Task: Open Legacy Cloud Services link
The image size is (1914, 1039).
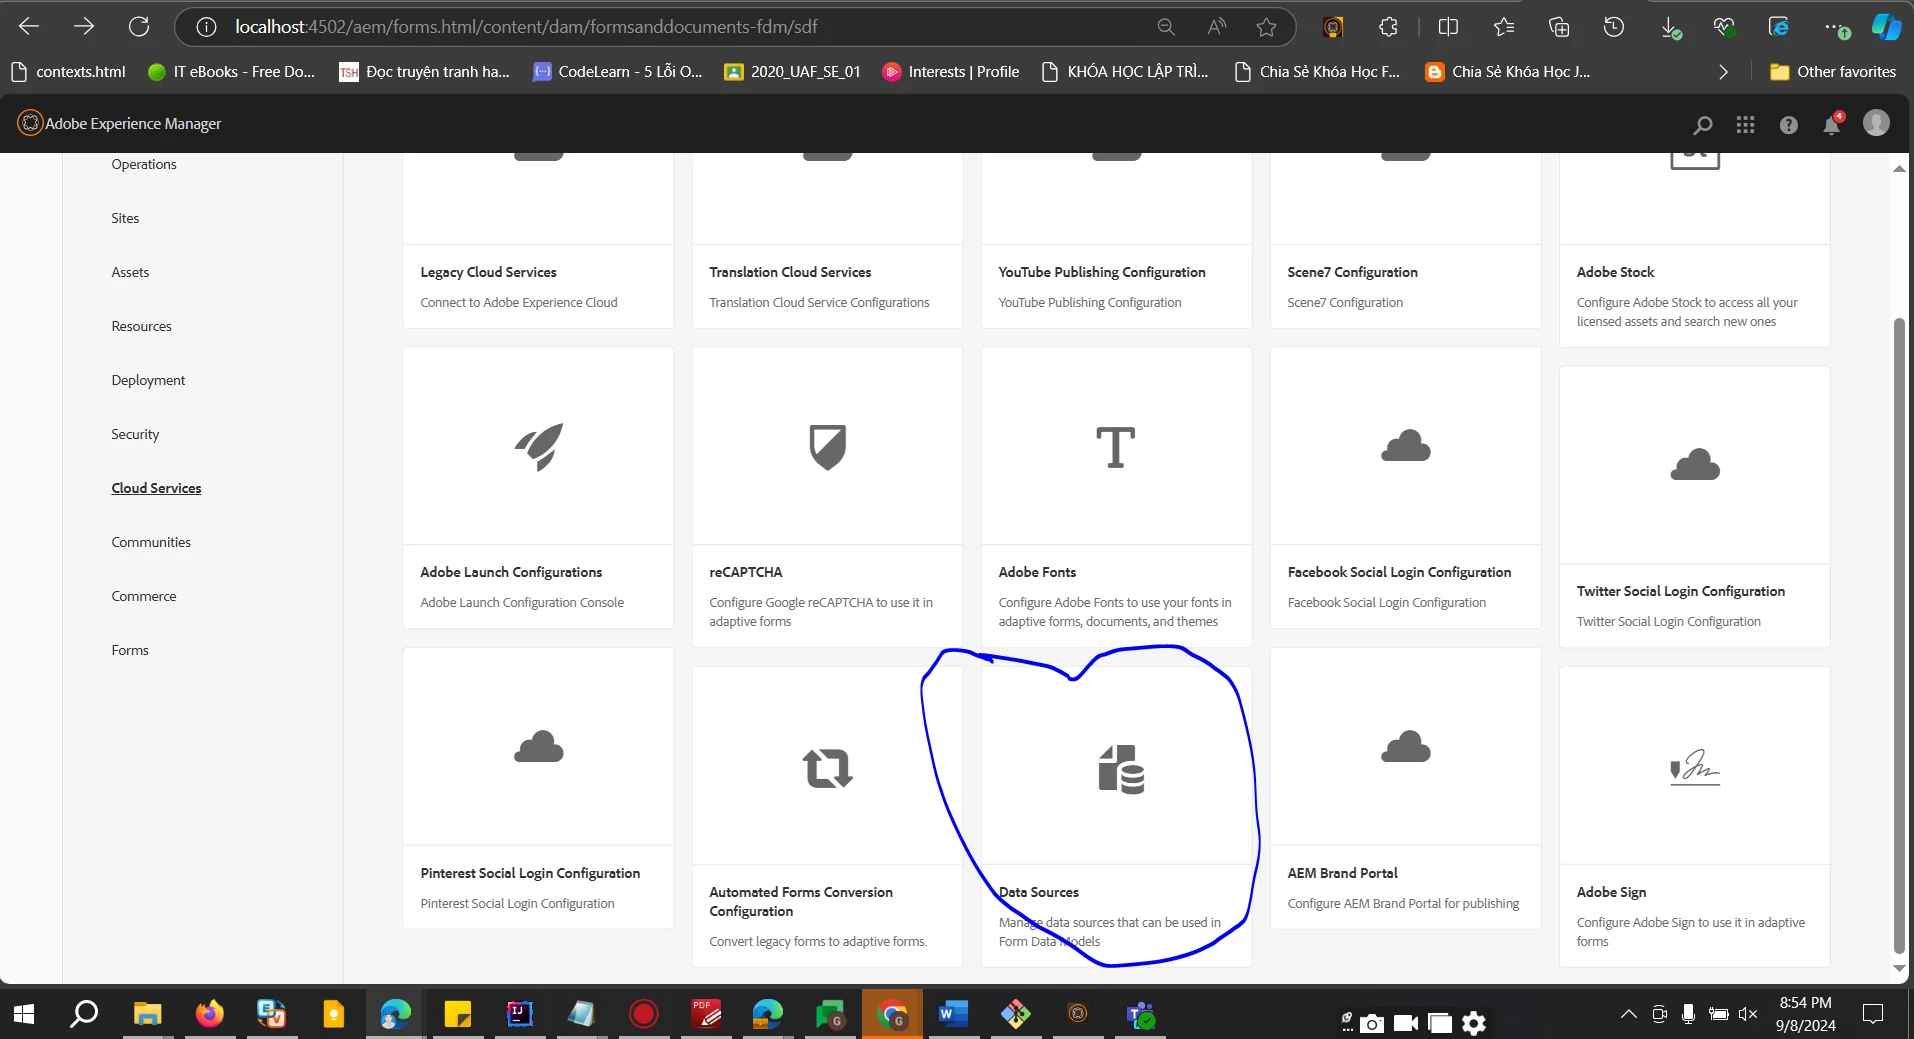Action: [x=488, y=272]
